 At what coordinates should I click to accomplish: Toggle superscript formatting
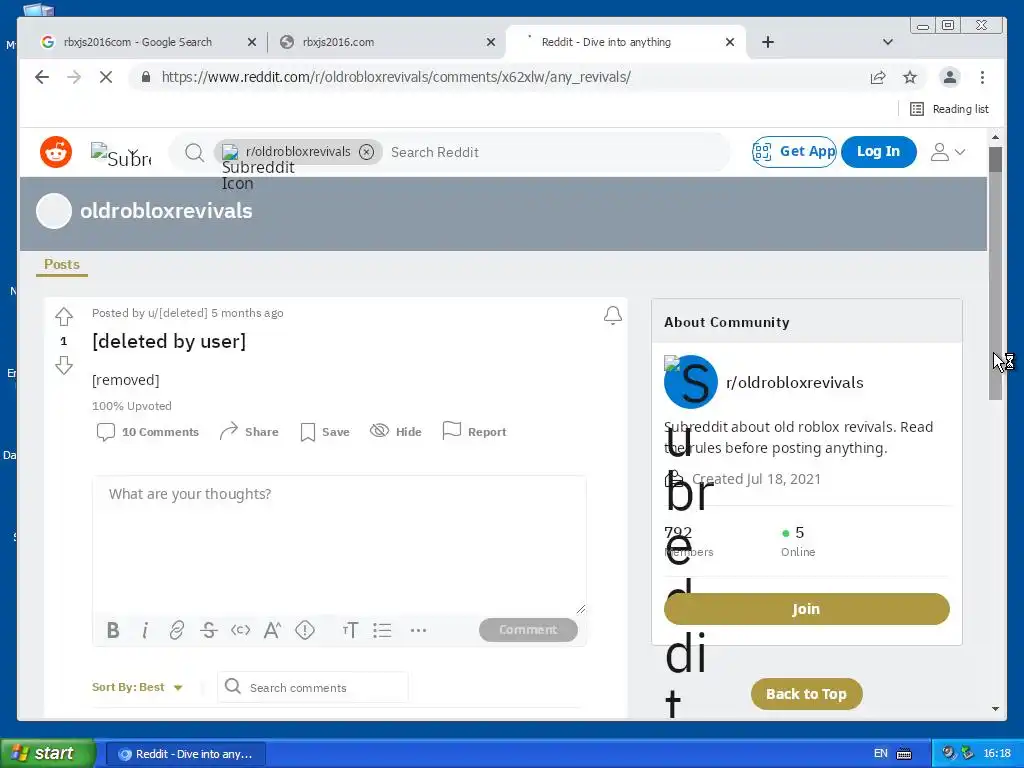(x=272, y=630)
